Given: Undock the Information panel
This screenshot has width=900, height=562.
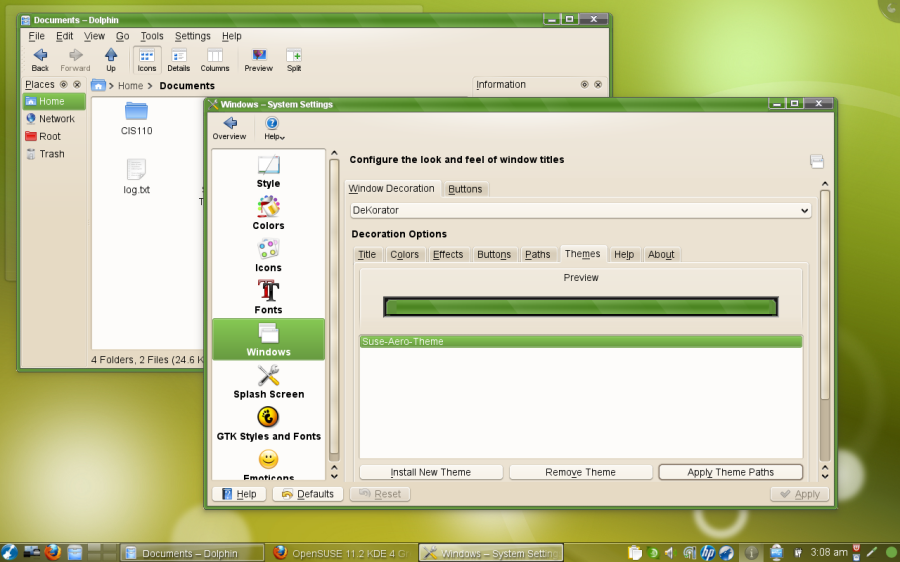Looking at the screenshot, I should (584, 84).
